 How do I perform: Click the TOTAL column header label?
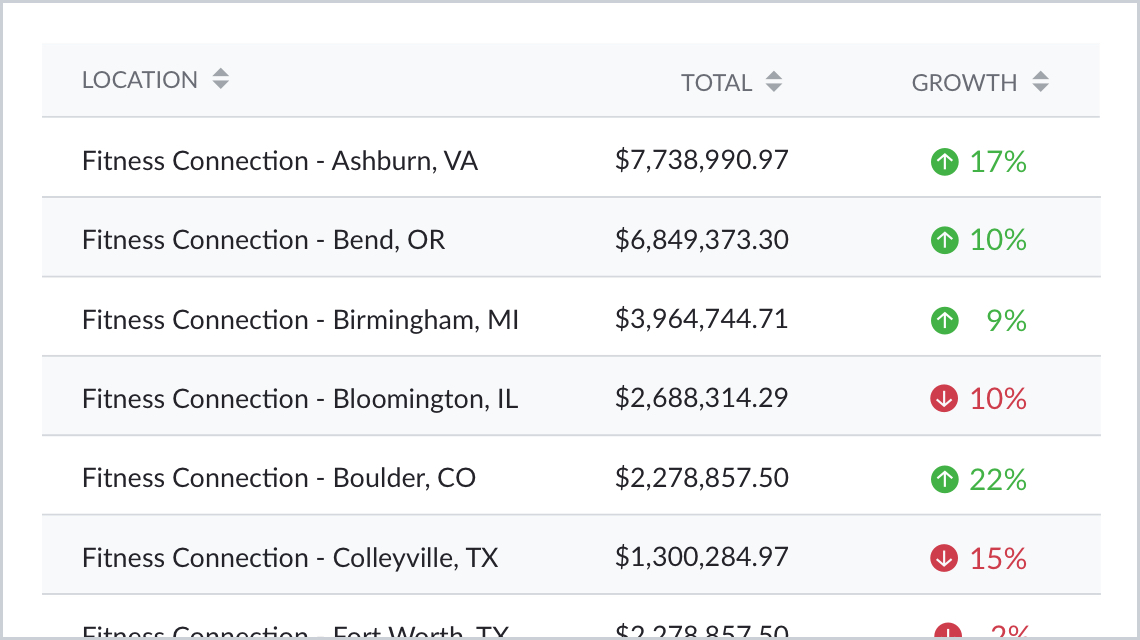(716, 83)
